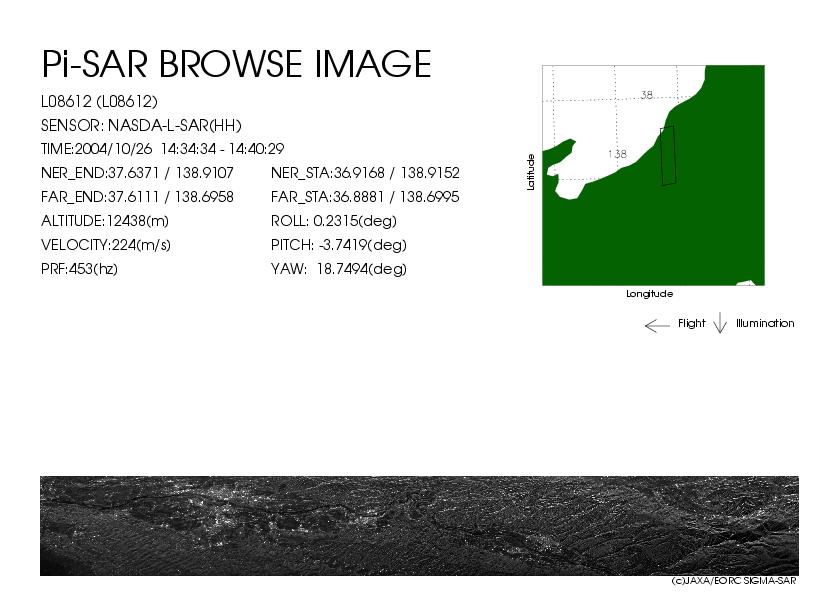Click the green location map
This screenshot has width=822, height=595.
pyautogui.click(x=653, y=176)
